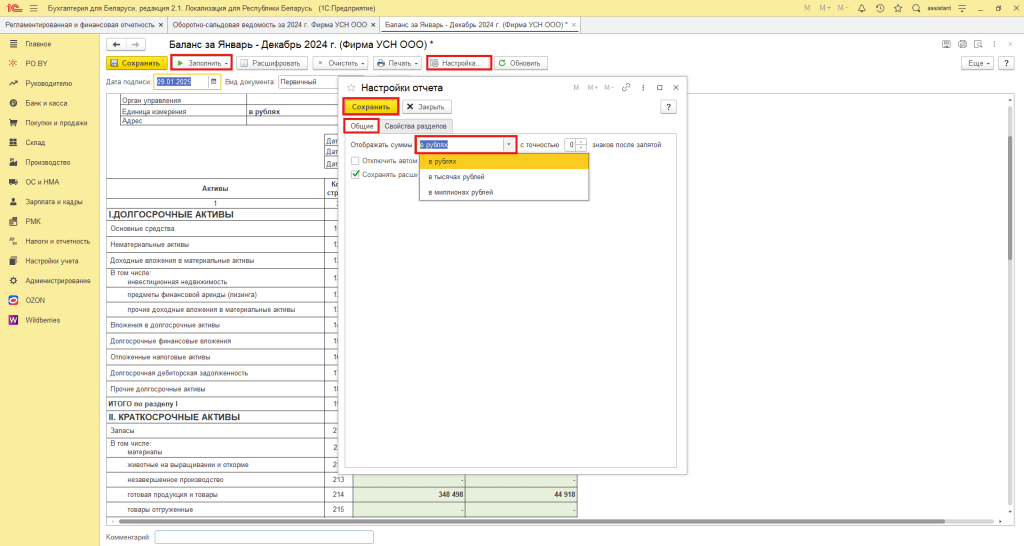The image size is (1024, 546).
Task: Choose в рублях from dropdown list
Action: 504,161
